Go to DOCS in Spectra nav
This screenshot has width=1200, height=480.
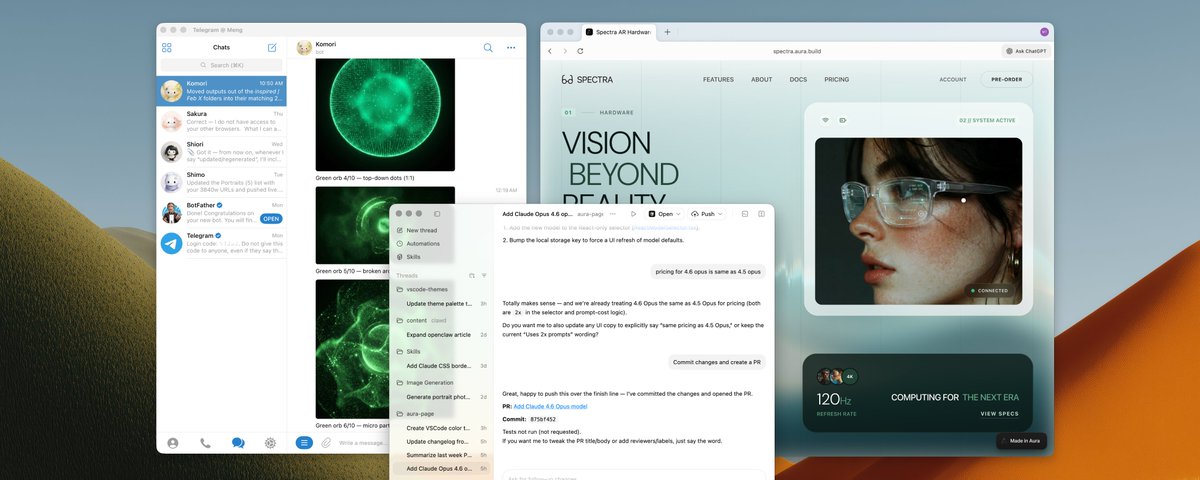798,80
